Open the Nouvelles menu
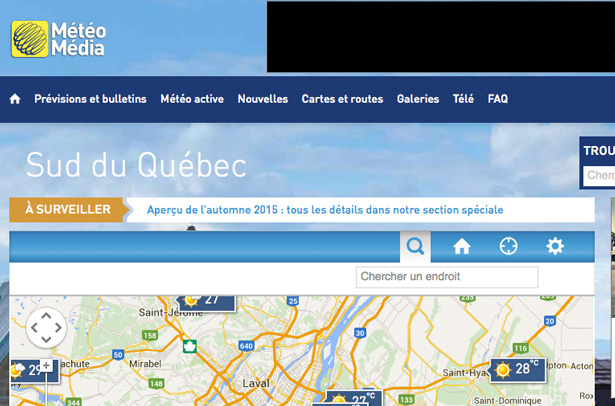The width and height of the screenshot is (615, 406). coord(262,99)
